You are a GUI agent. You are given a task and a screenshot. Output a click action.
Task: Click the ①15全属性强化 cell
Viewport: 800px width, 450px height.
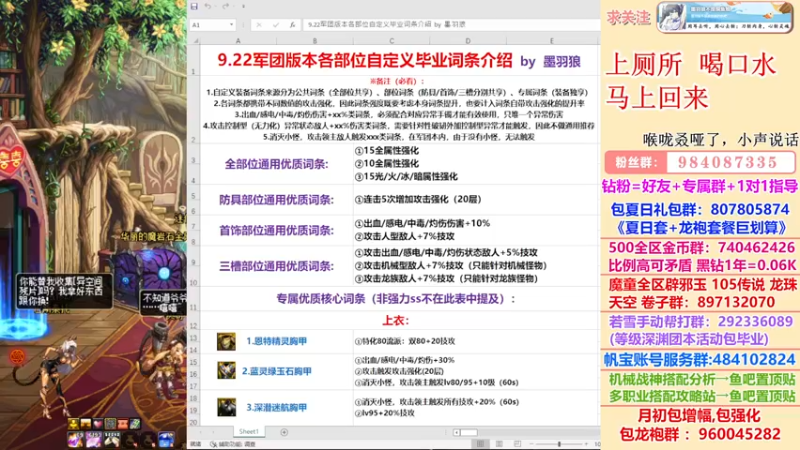click(387, 151)
